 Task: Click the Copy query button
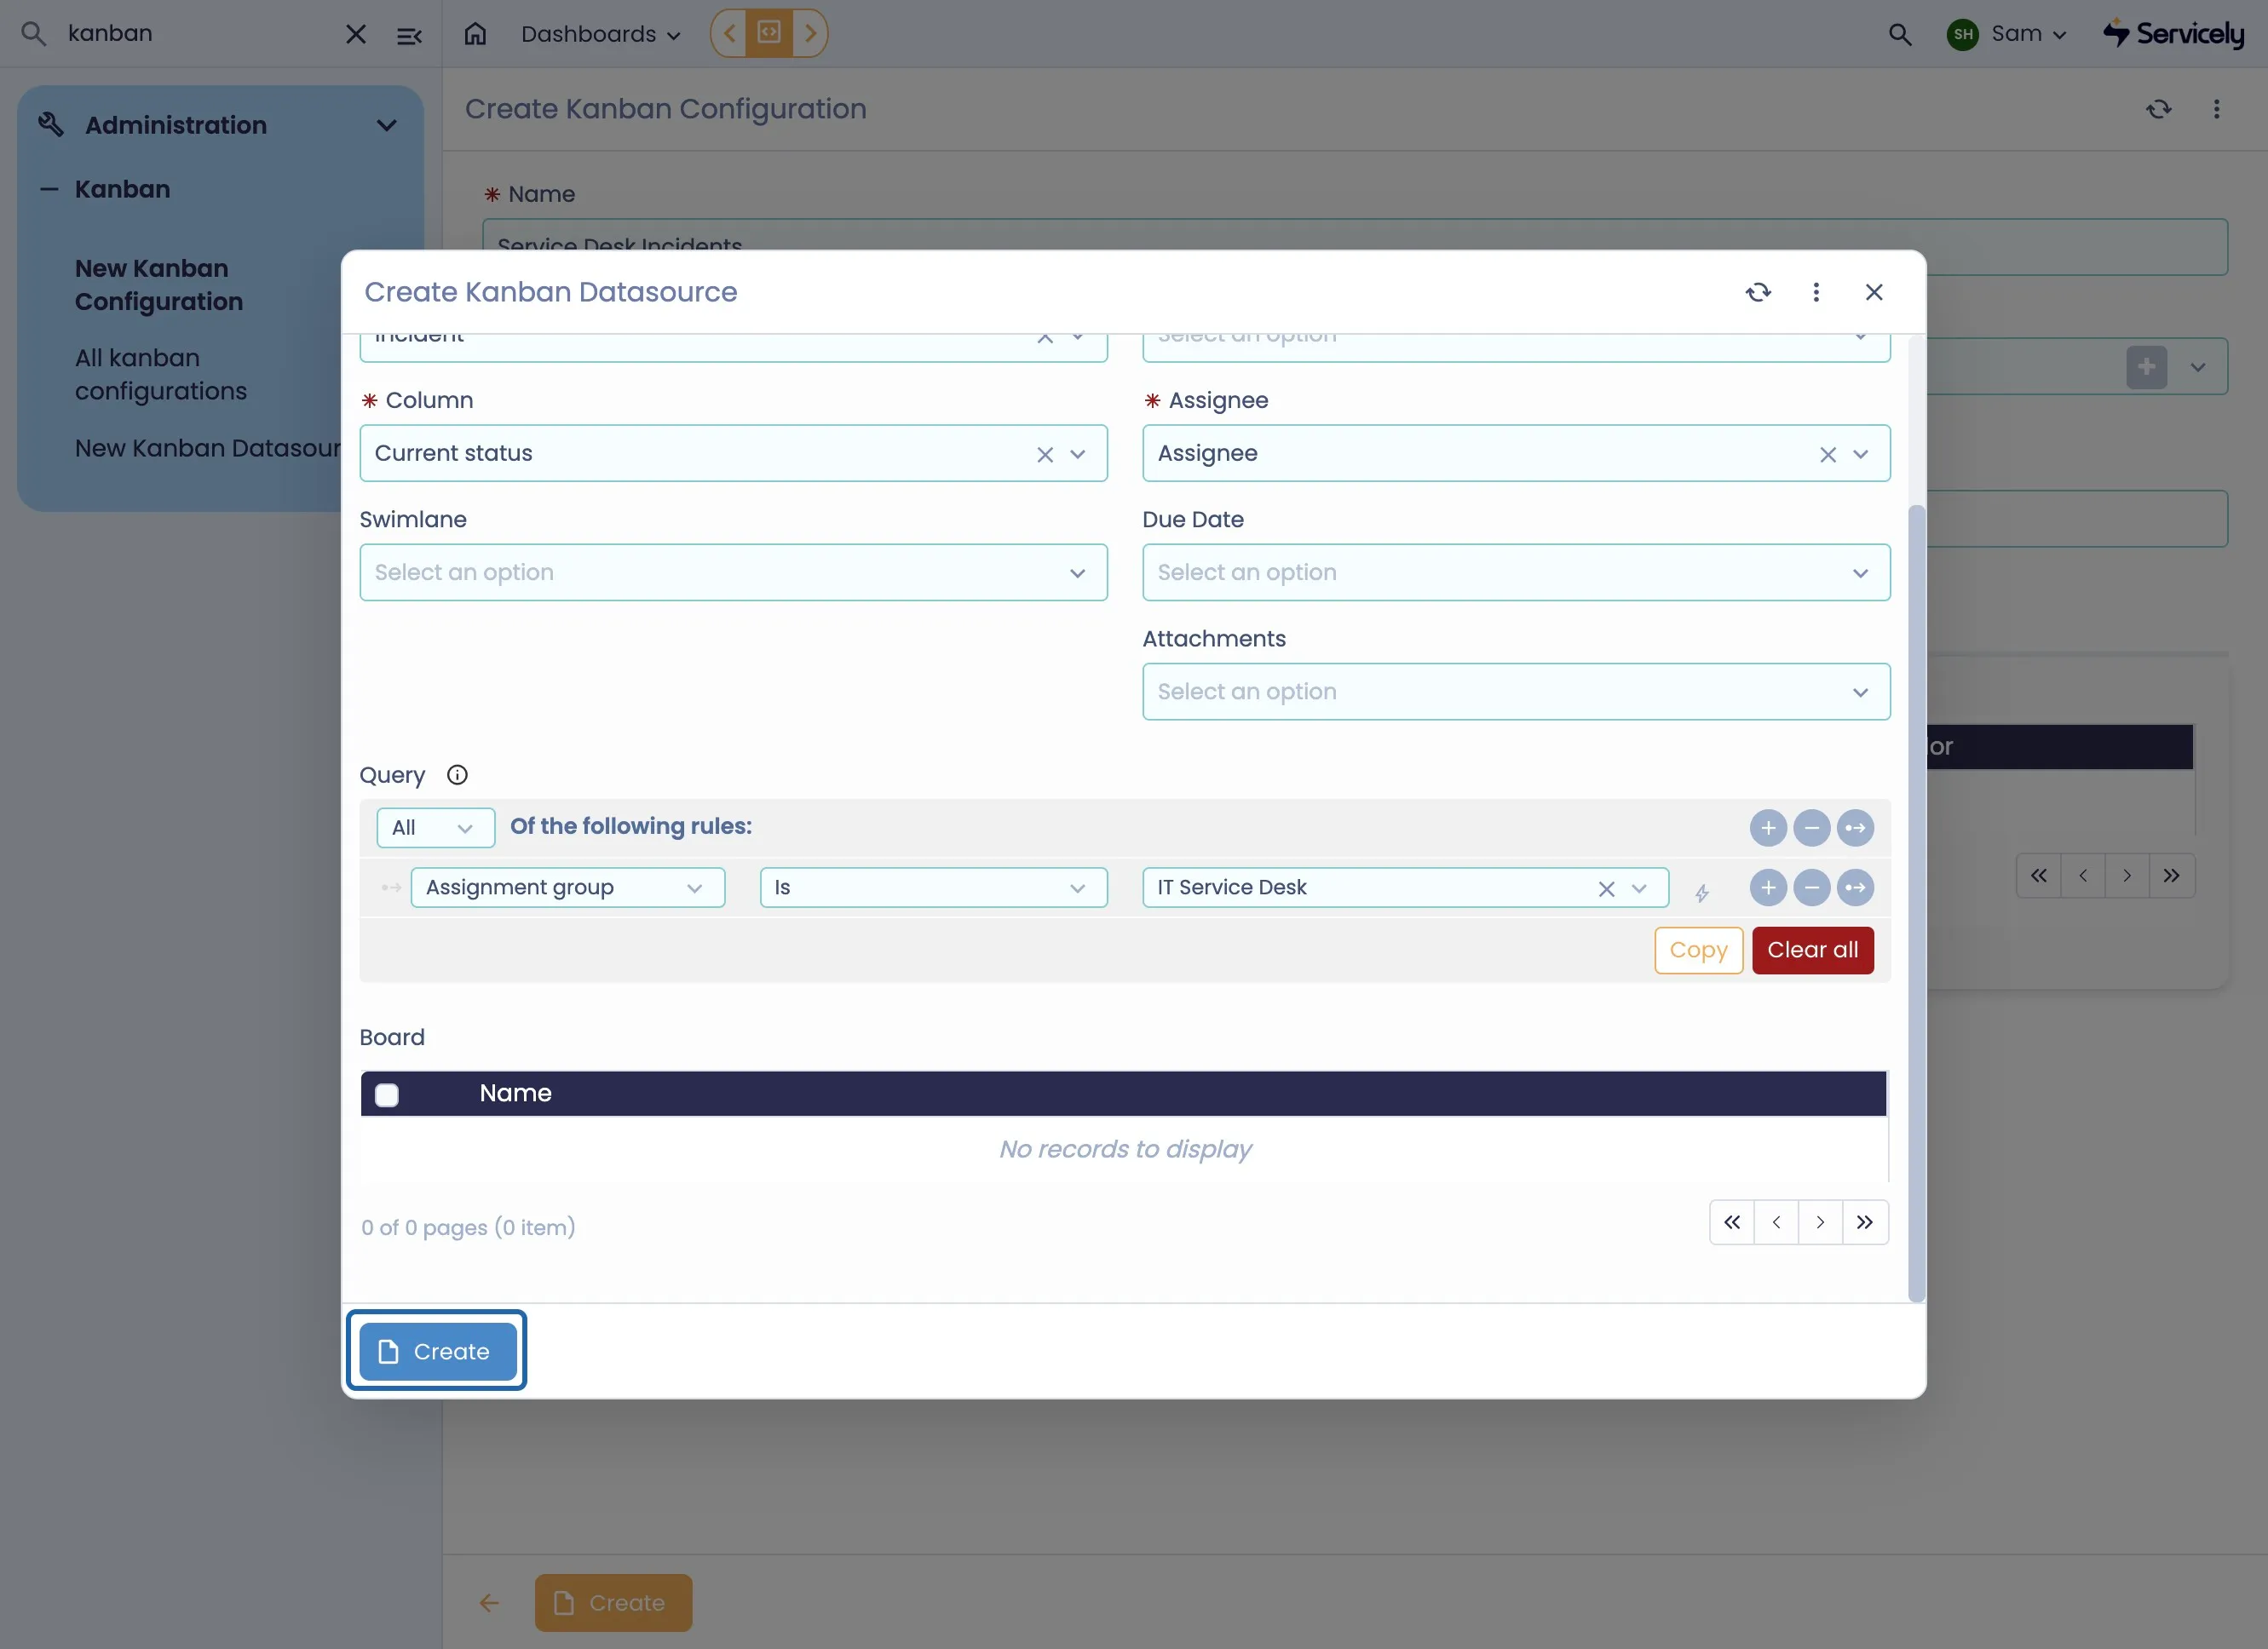[1698, 950]
